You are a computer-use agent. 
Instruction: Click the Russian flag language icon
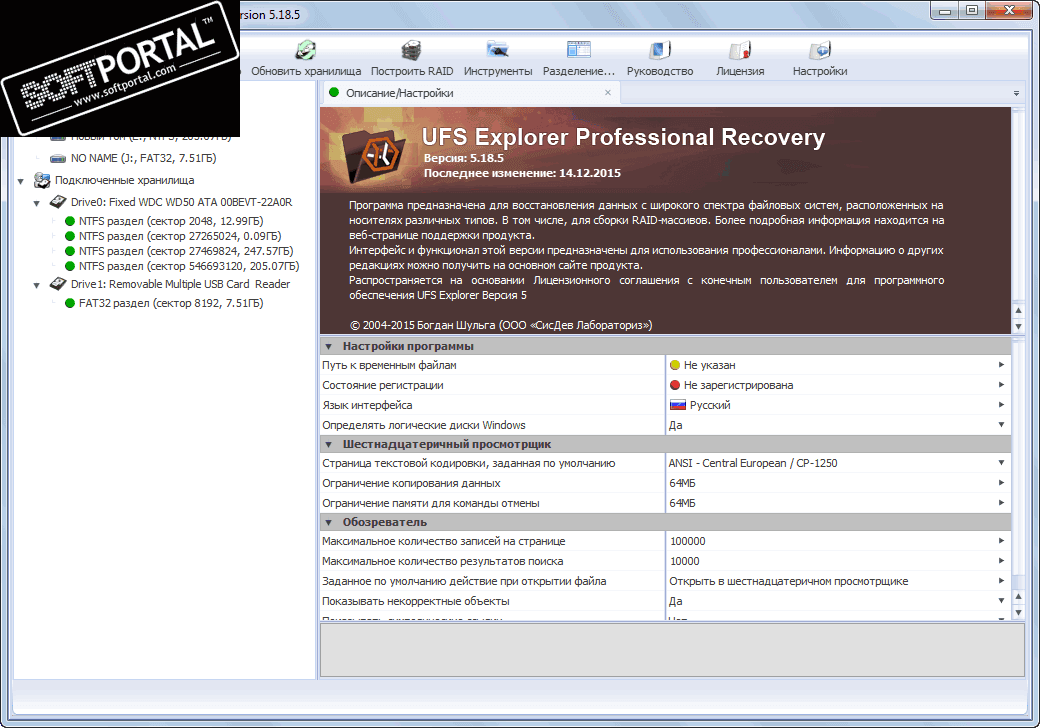[x=678, y=405]
